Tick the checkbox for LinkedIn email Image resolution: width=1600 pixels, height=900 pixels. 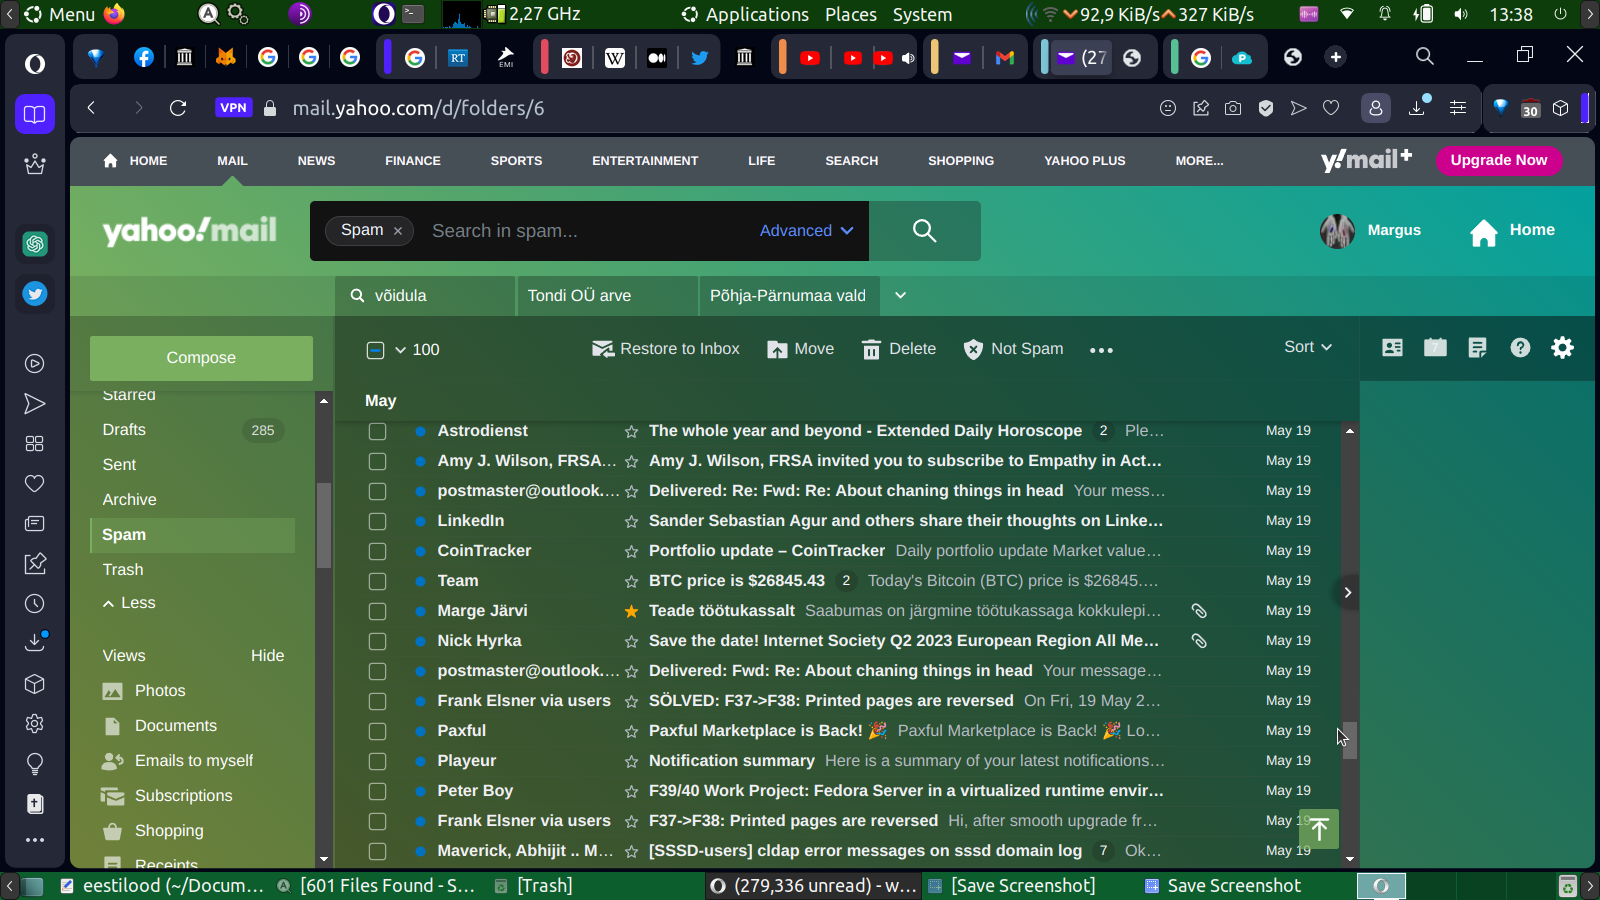pyautogui.click(x=377, y=521)
